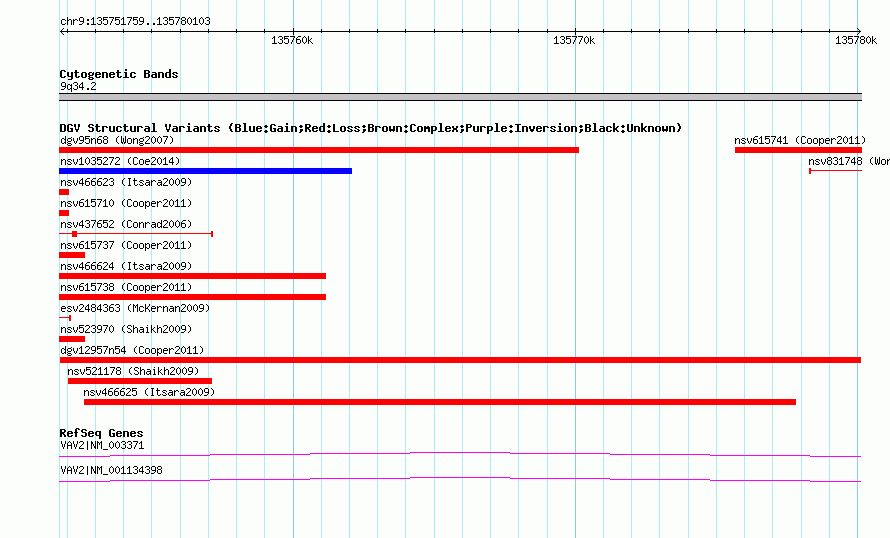
Task: Open the VAV2|NM_001134398 gene track
Action: [460, 480]
